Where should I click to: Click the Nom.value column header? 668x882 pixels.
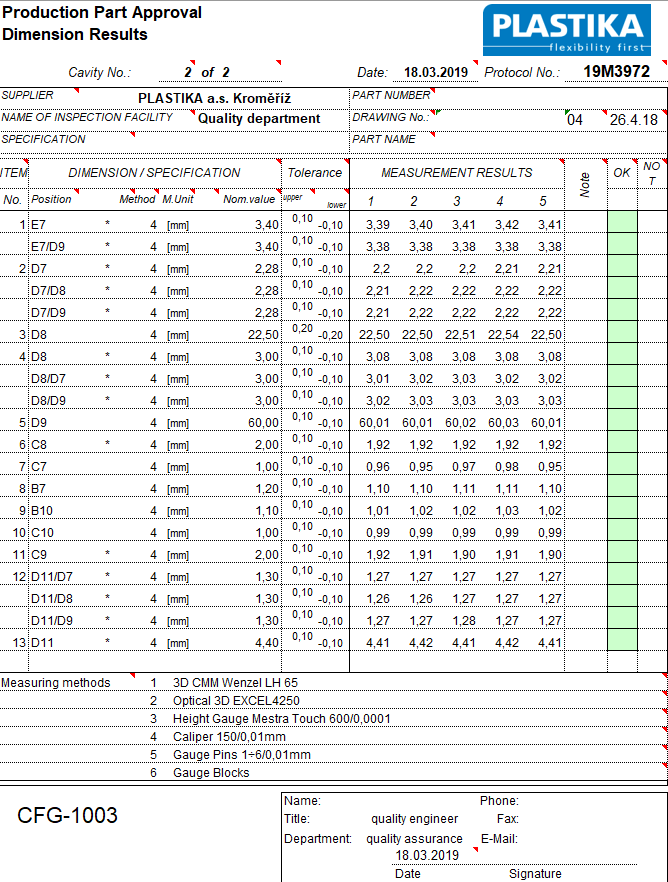point(249,199)
